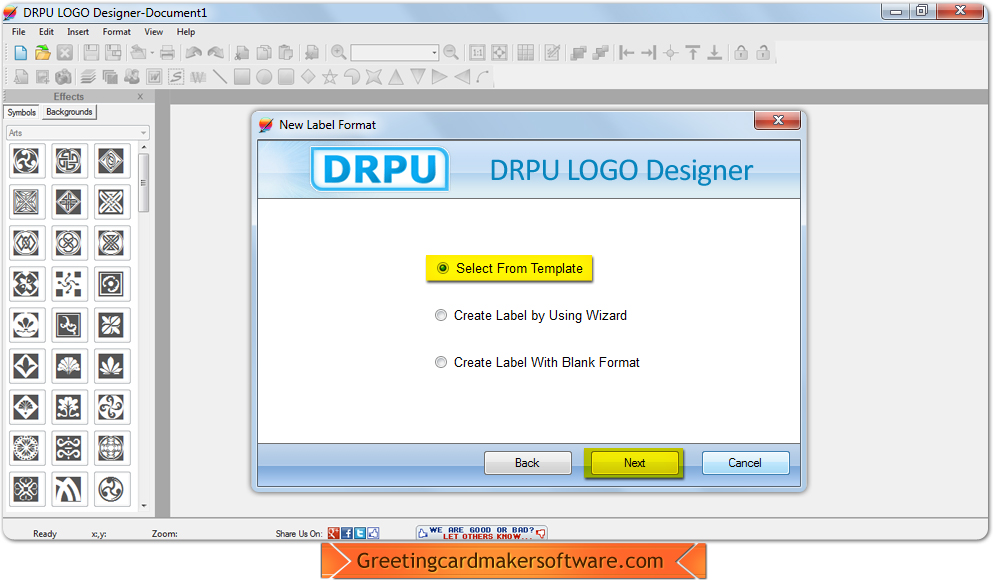Click the Facebook share icon

click(x=347, y=533)
